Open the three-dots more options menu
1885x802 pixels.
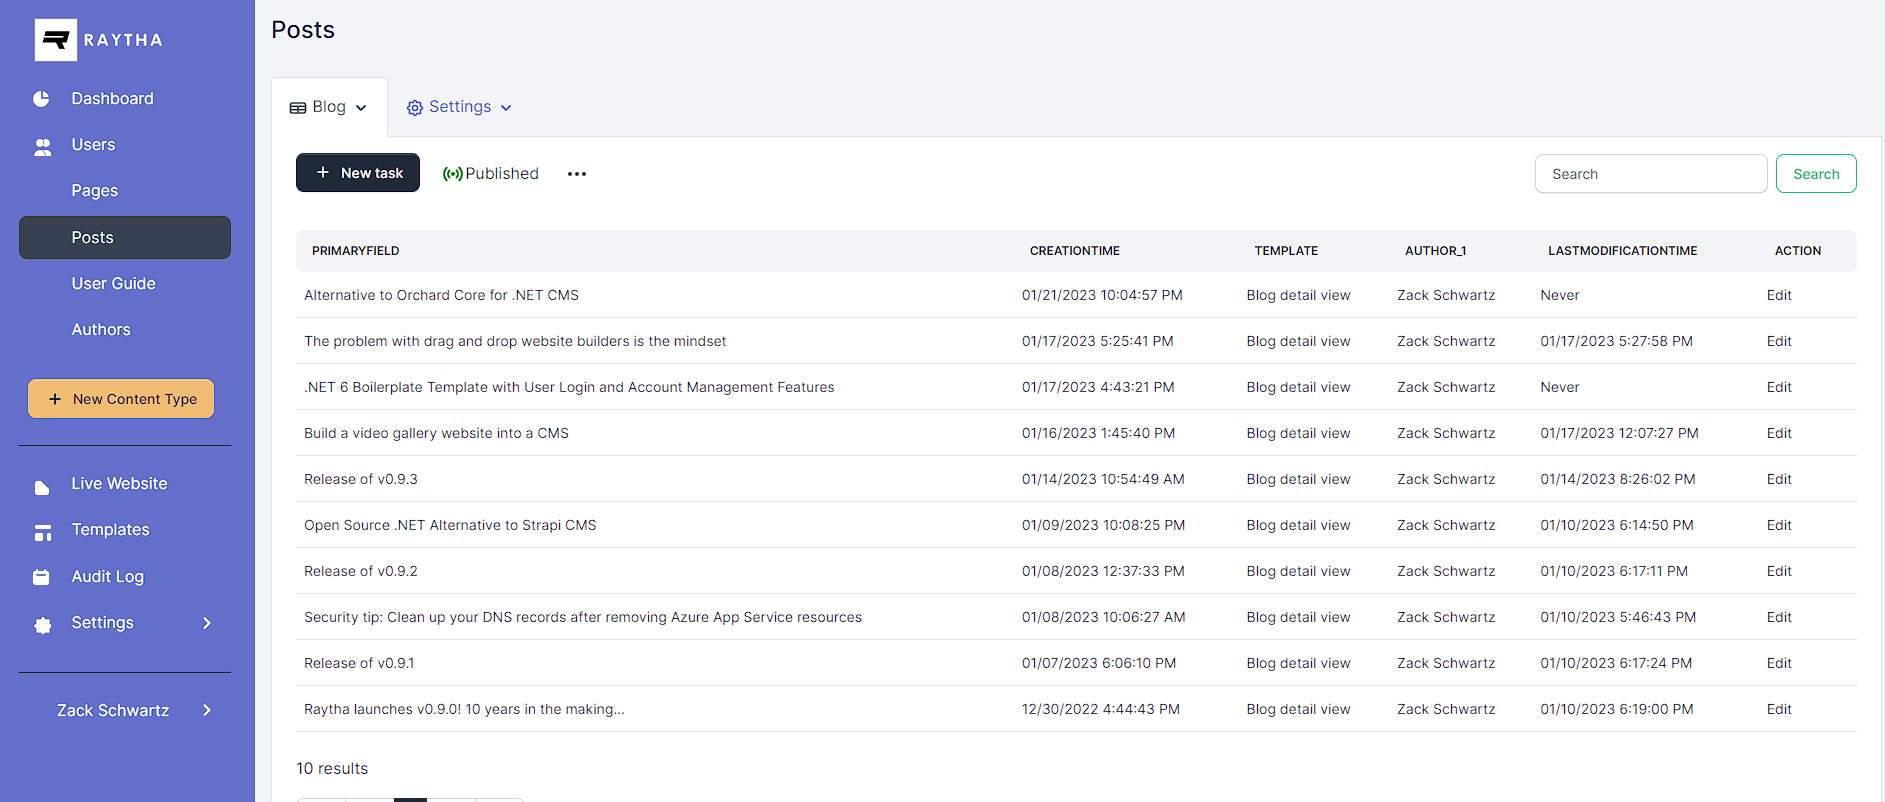(x=577, y=174)
